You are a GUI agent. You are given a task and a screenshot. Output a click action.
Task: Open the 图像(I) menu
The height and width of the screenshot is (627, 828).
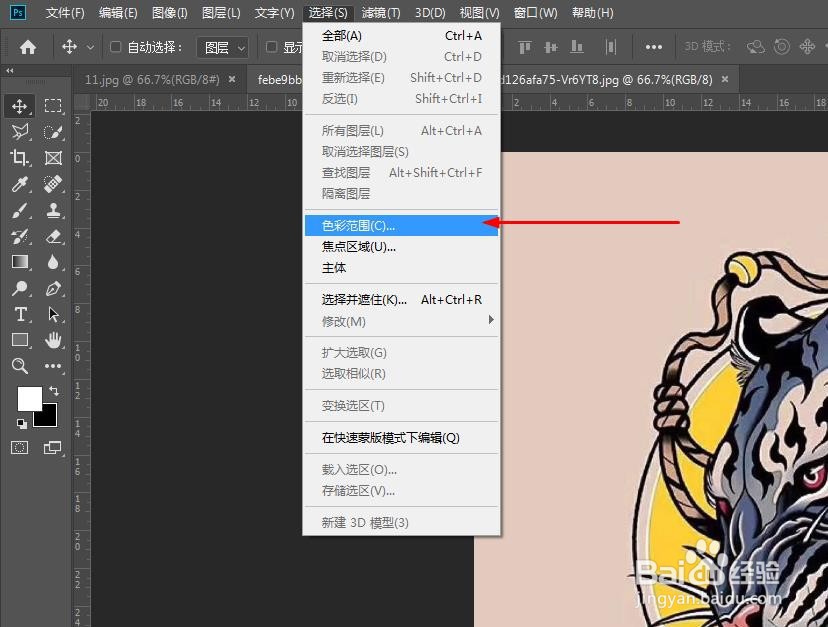click(x=170, y=12)
